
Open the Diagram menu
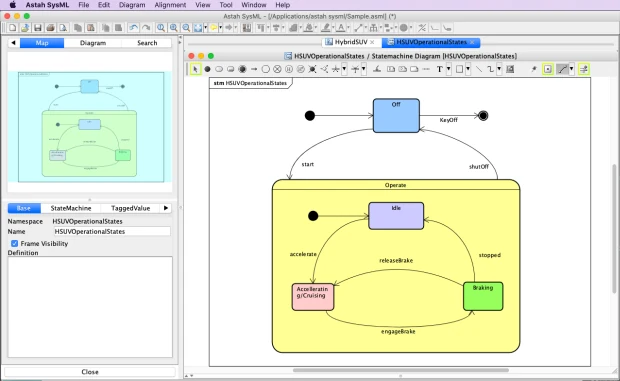[x=132, y=5]
